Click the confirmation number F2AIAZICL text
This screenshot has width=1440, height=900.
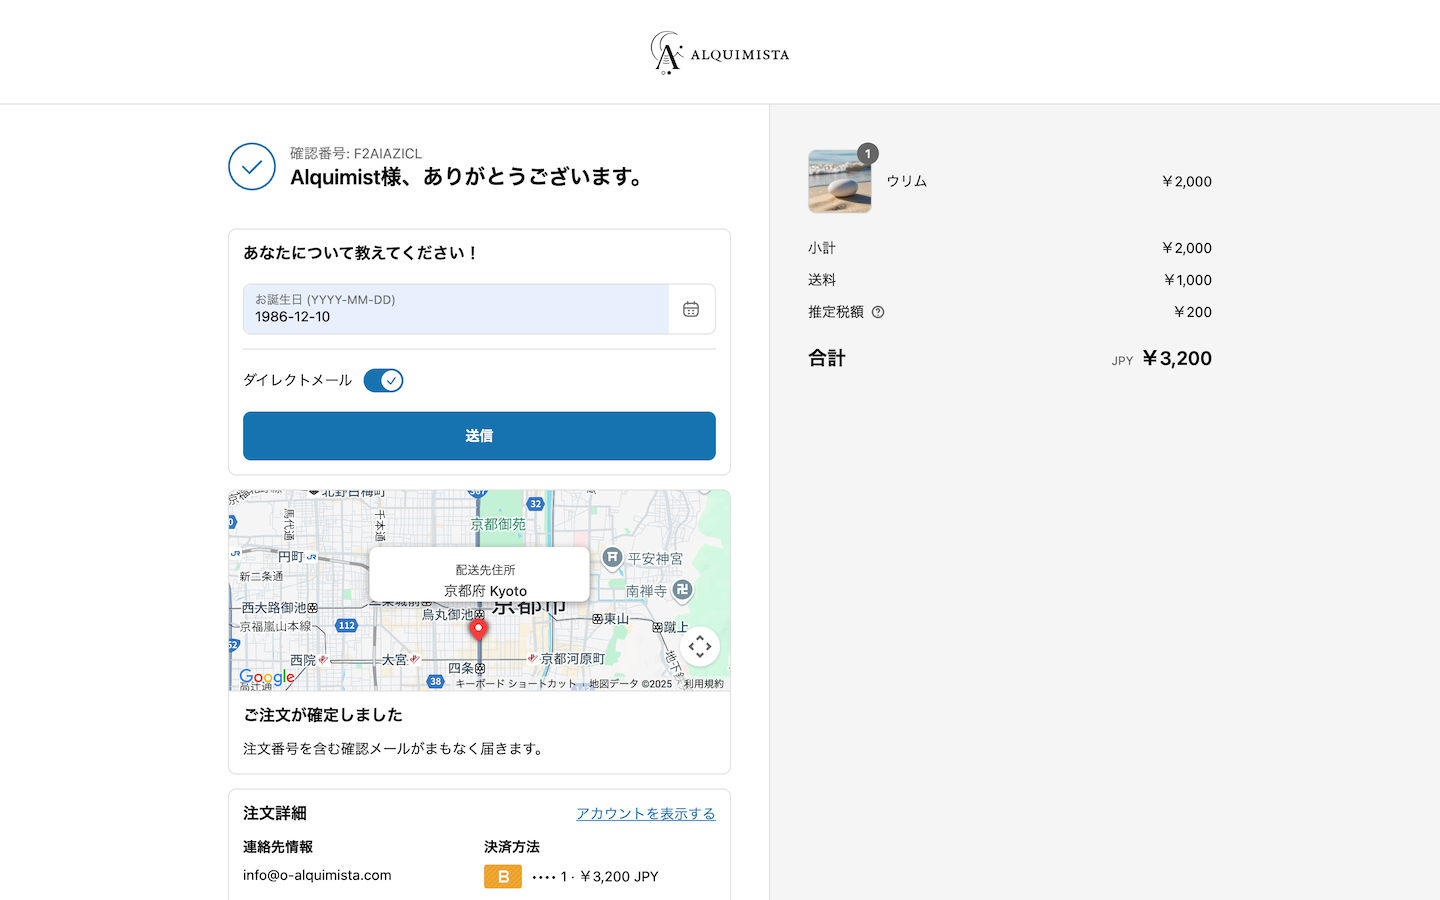356,153
